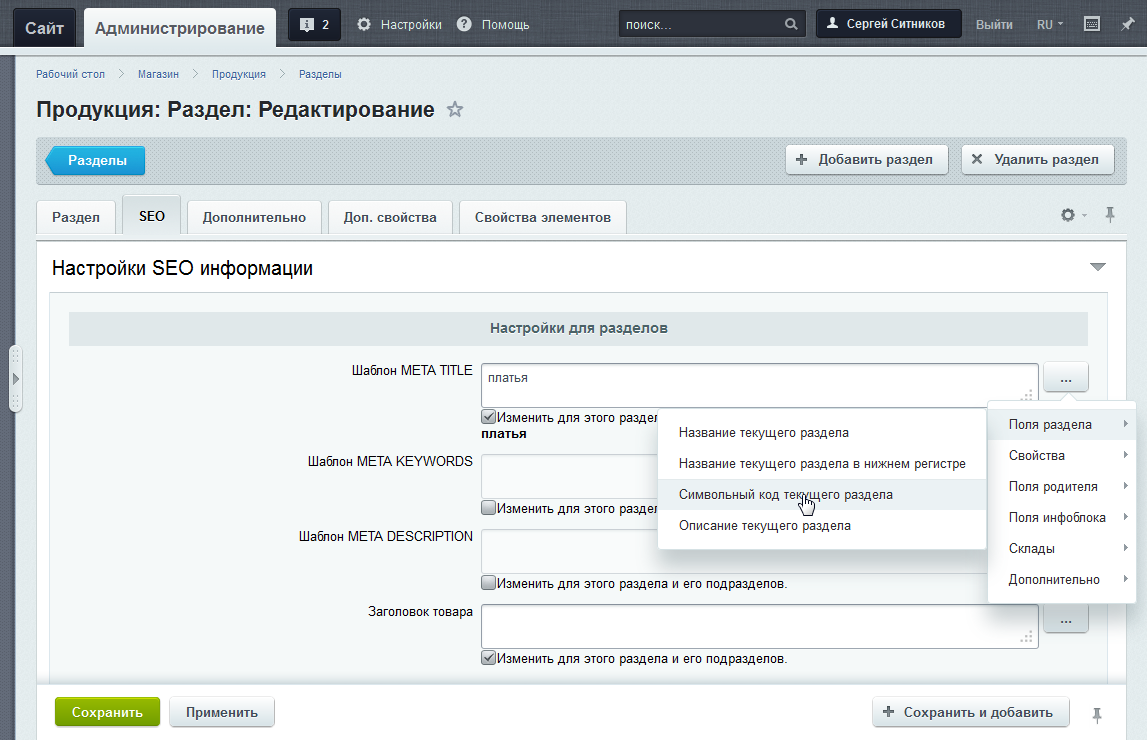Click the pin icon beside the tabs

[1110, 215]
